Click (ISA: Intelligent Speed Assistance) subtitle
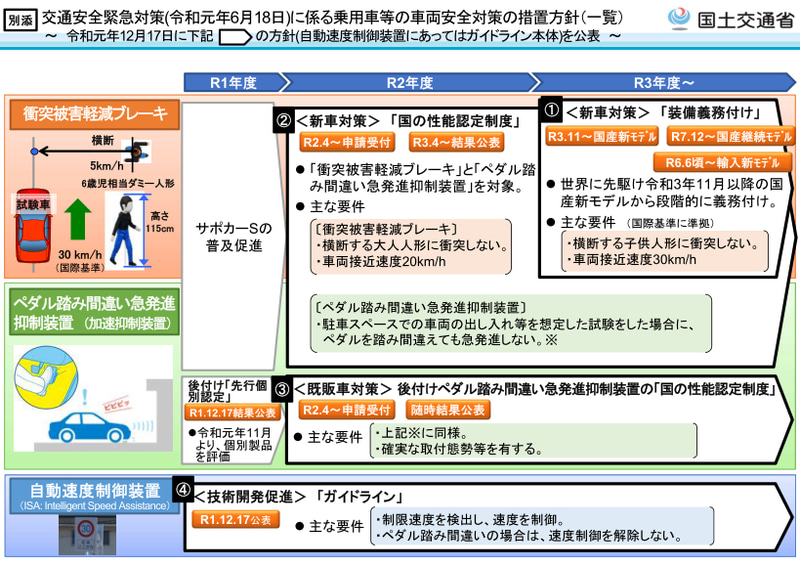This screenshot has height=566, width=800. [95, 506]
